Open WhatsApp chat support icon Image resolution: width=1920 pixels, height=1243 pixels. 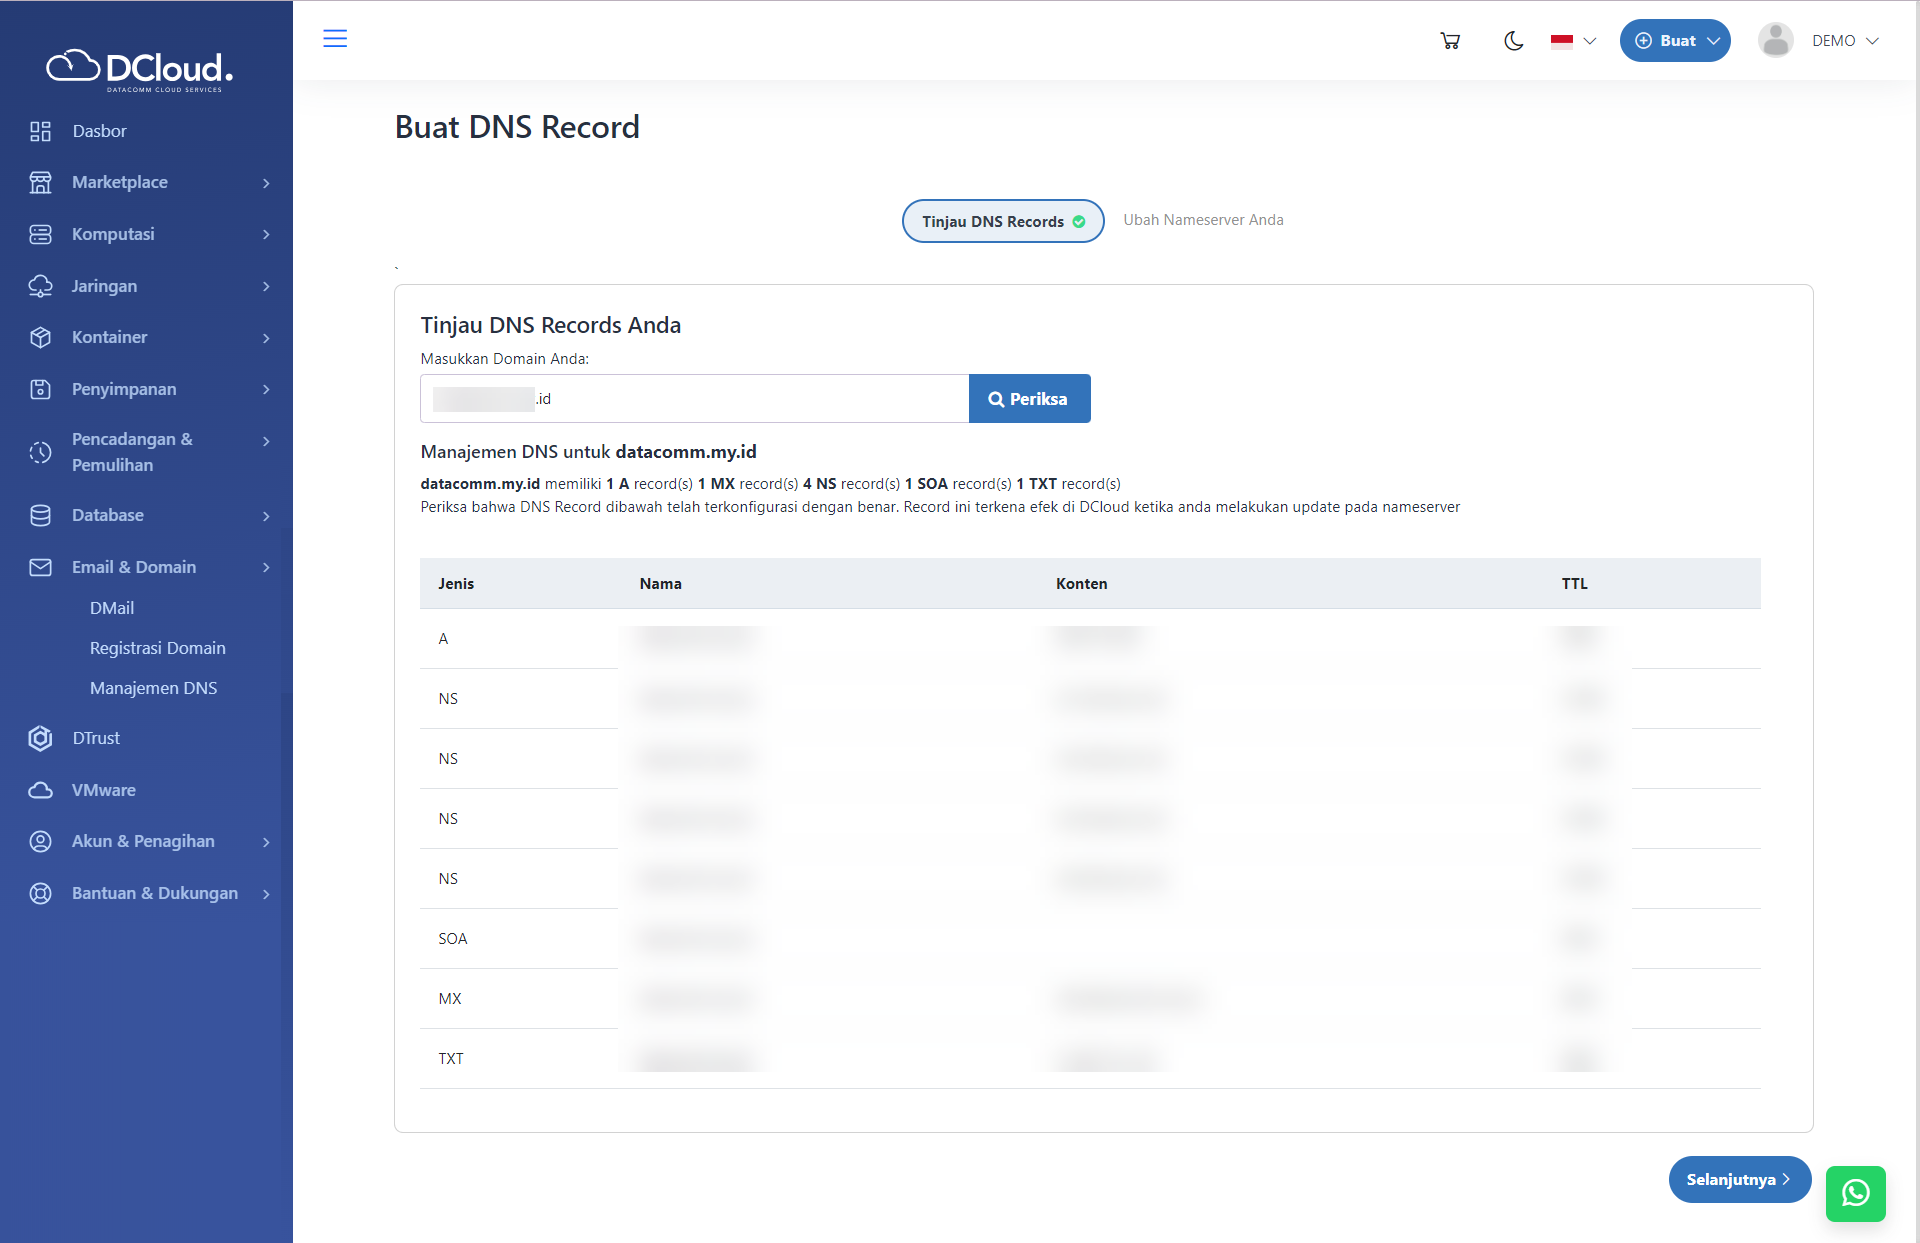[1855, 1193]
